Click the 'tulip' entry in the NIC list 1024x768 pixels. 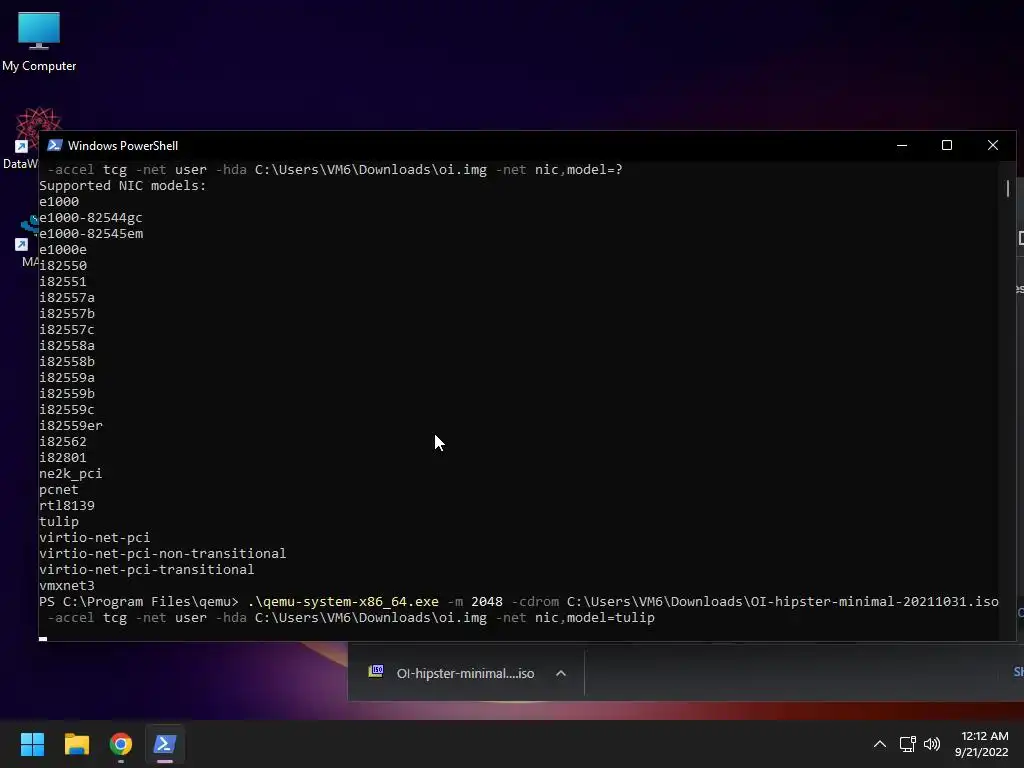pyautogui.click(x=59, y=521)
